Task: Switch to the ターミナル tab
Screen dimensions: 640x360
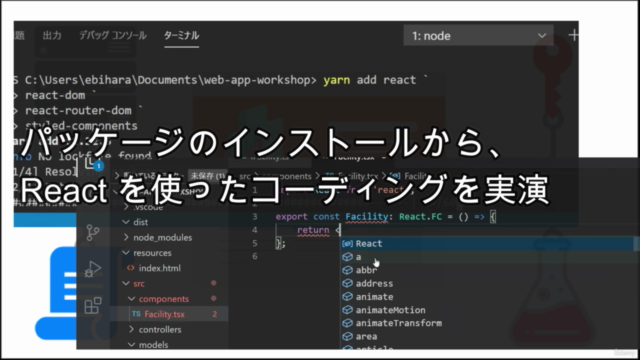Action: [181, 36]
